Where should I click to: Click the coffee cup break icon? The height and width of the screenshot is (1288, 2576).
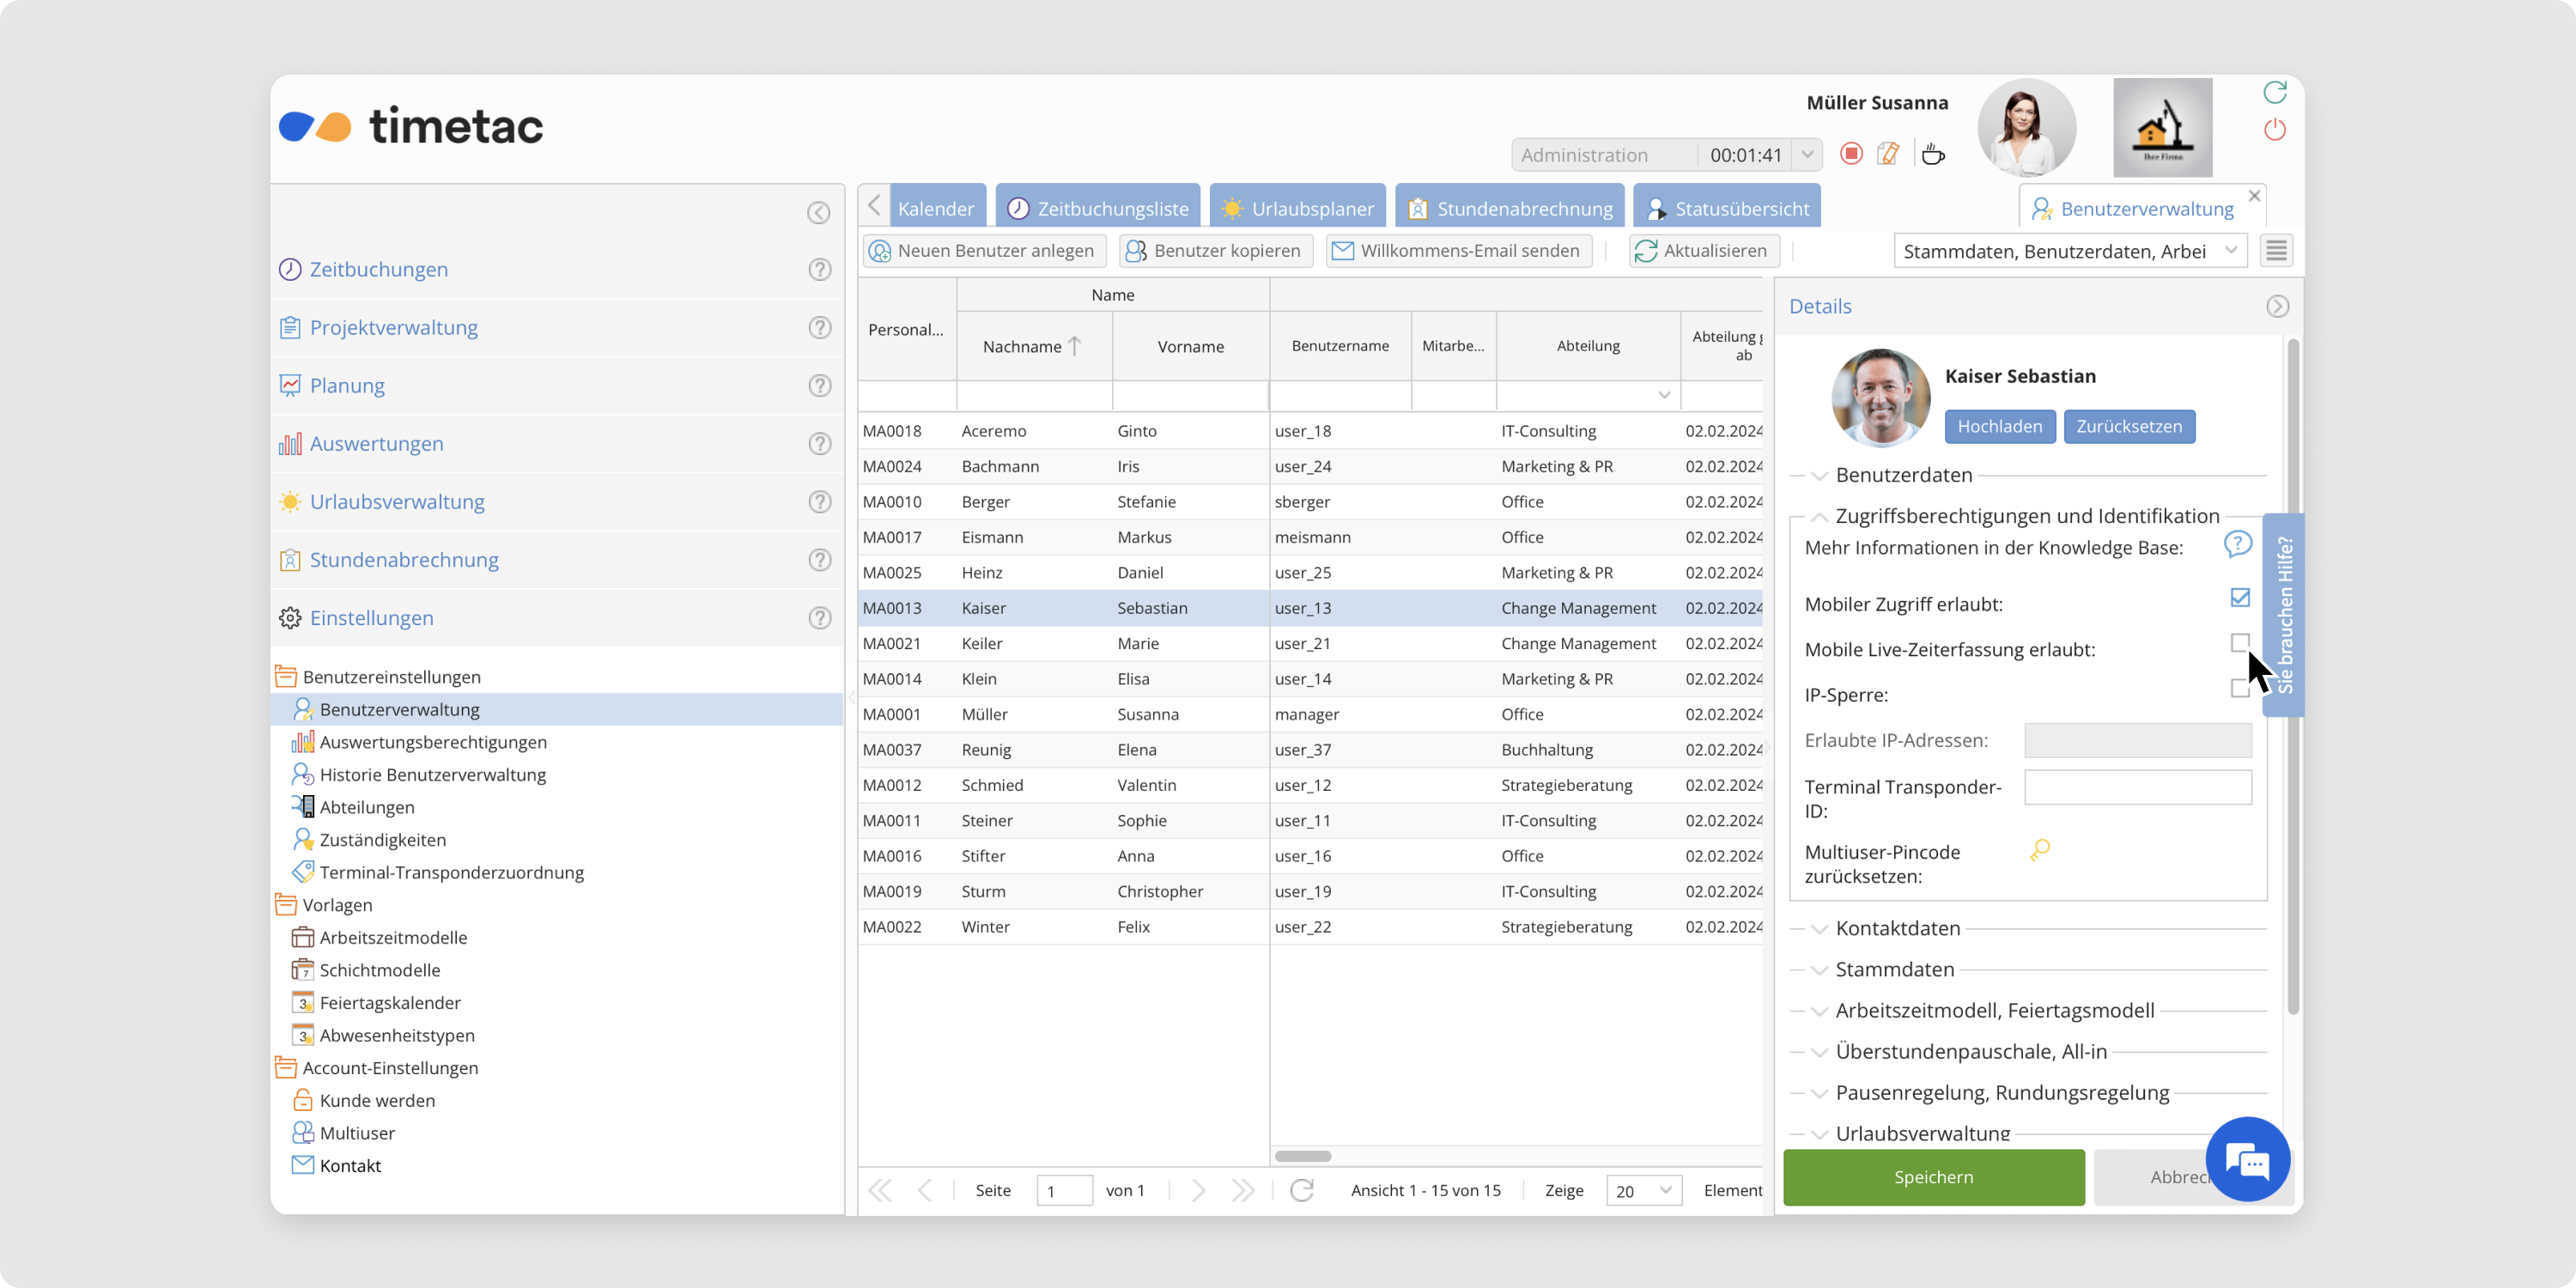coord(1933,154)
